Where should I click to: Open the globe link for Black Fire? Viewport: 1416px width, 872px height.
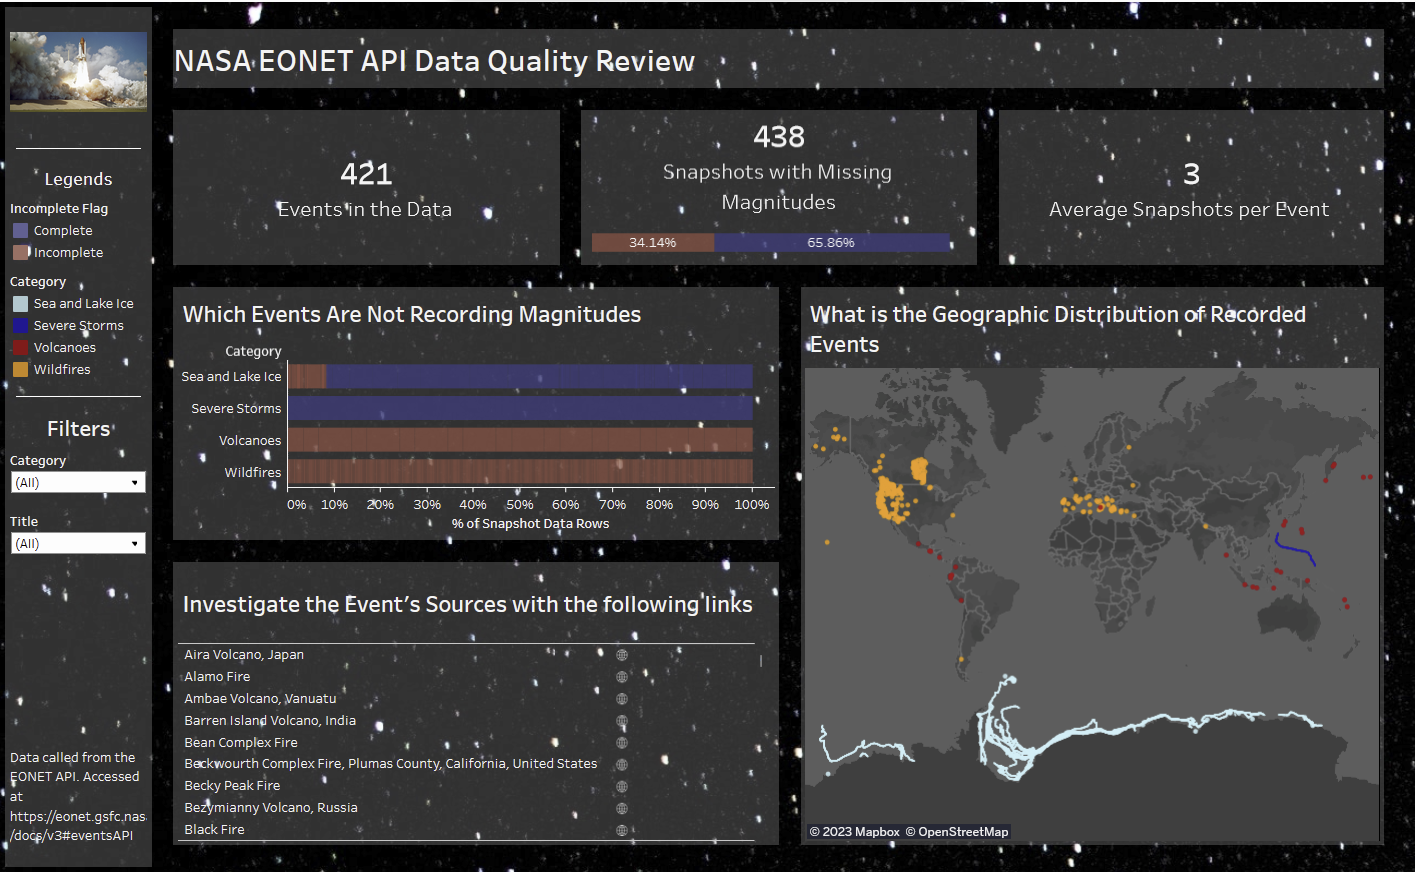click(622, 830)
